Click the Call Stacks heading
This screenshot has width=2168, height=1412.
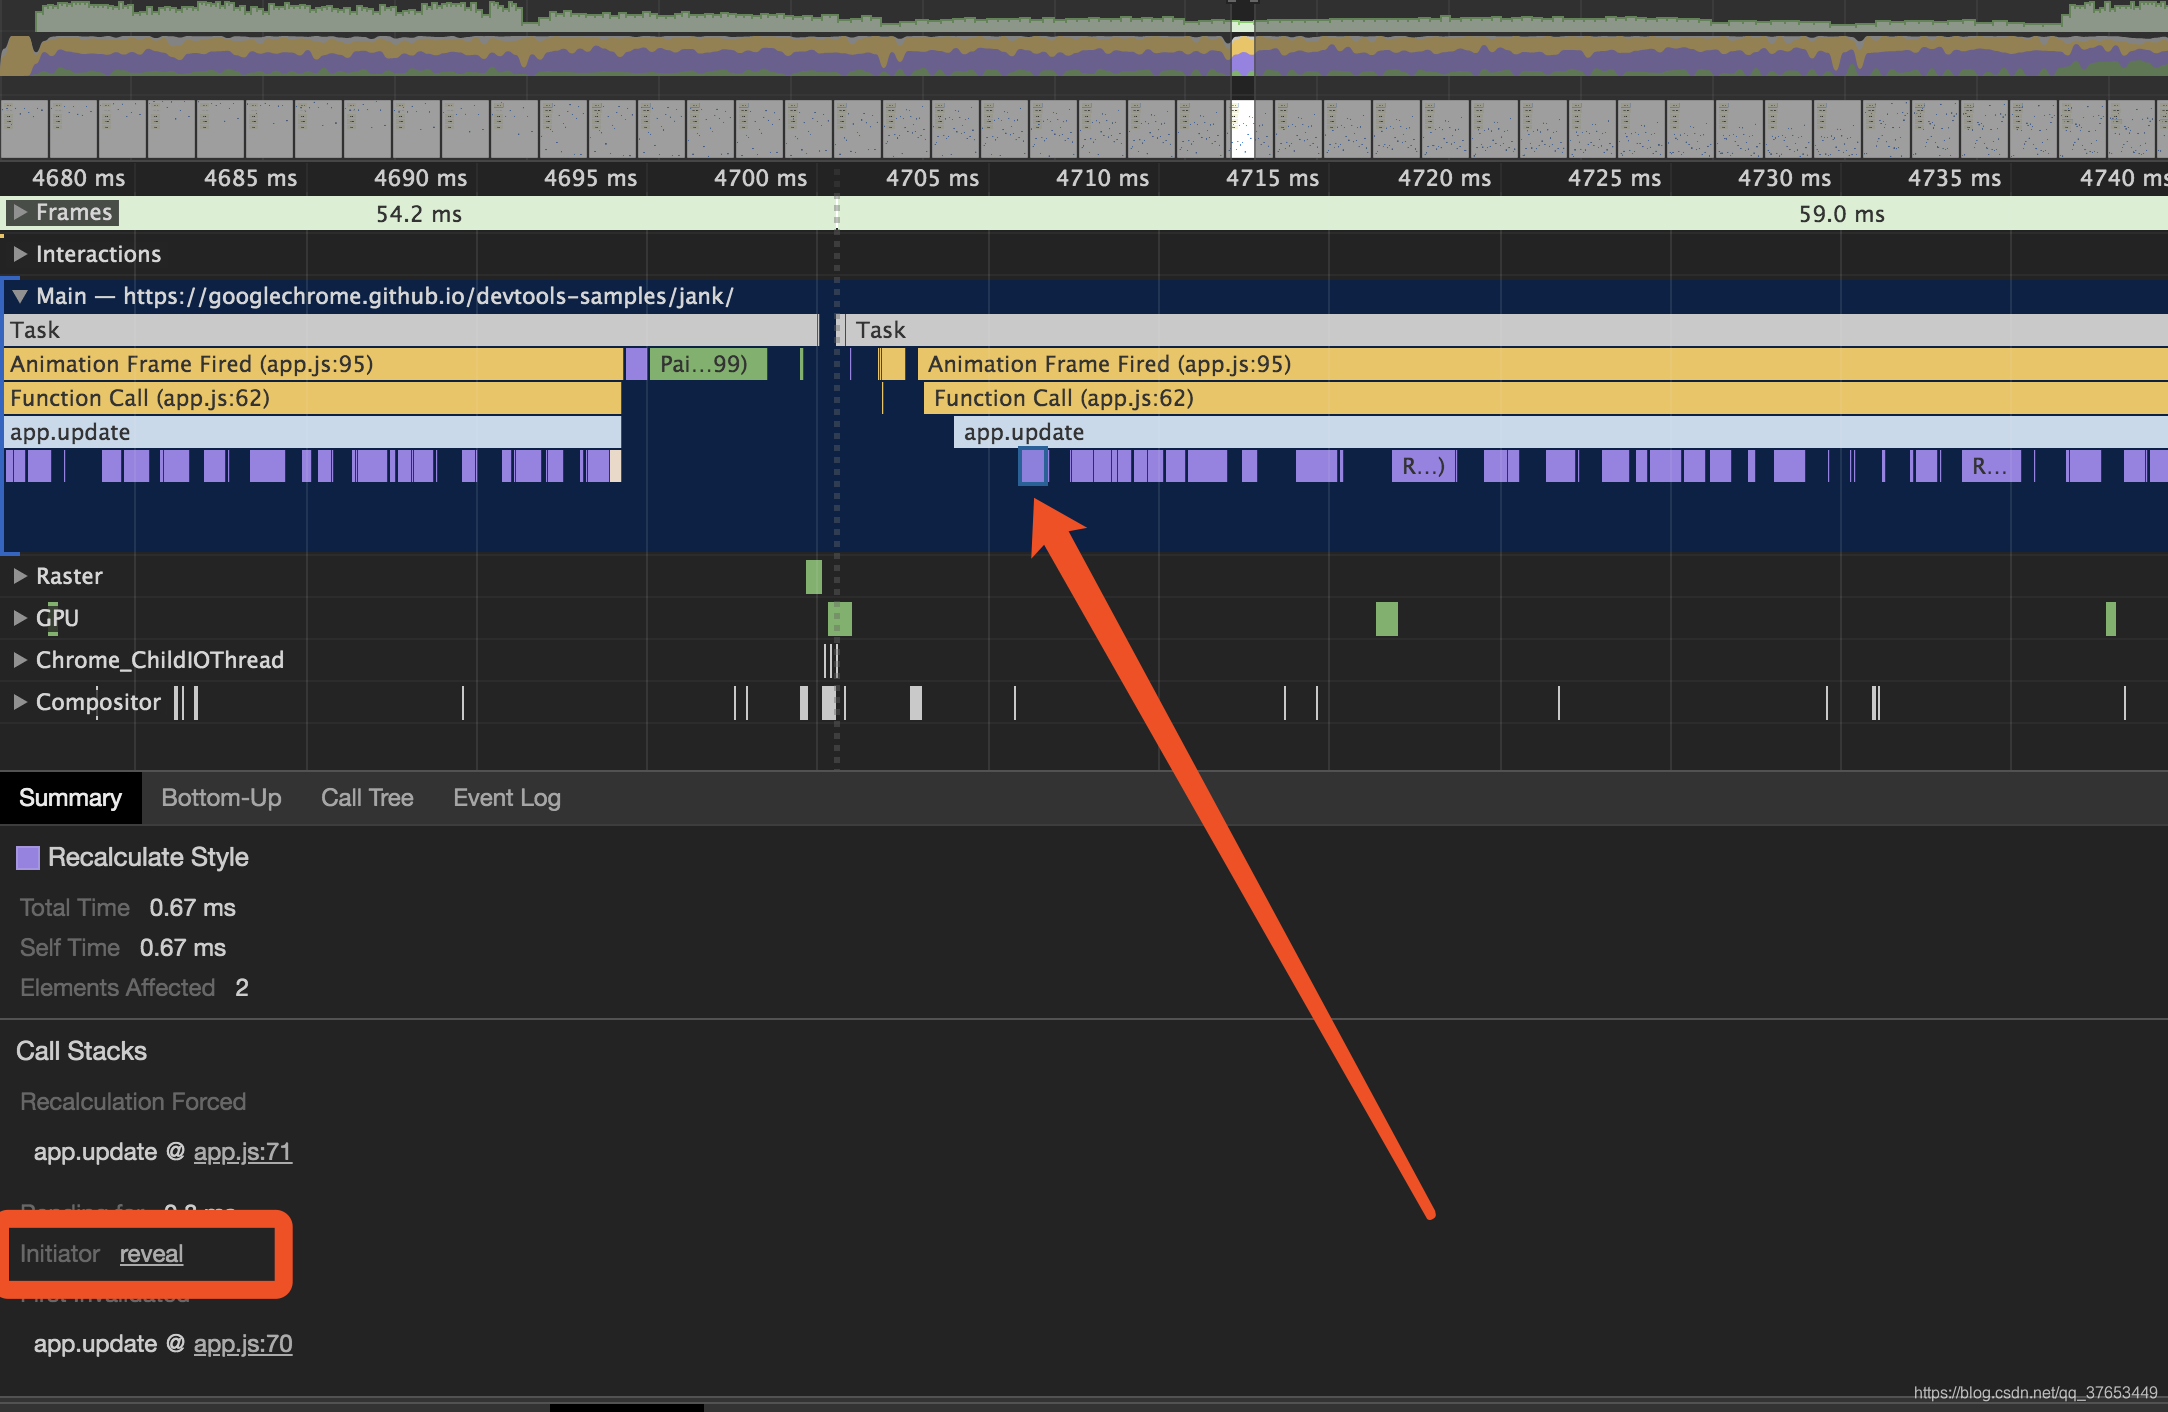click(81, 1051)
